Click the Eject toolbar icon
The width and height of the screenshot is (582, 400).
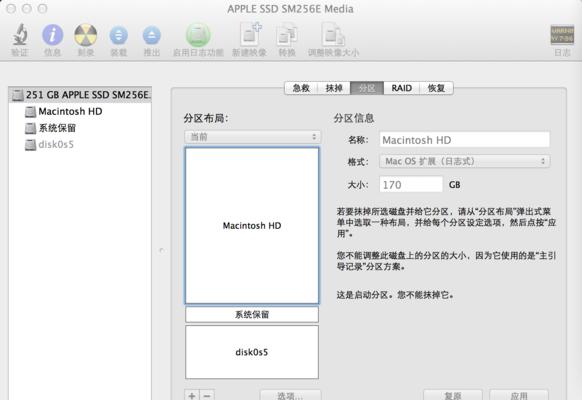[x=152, y=36]
